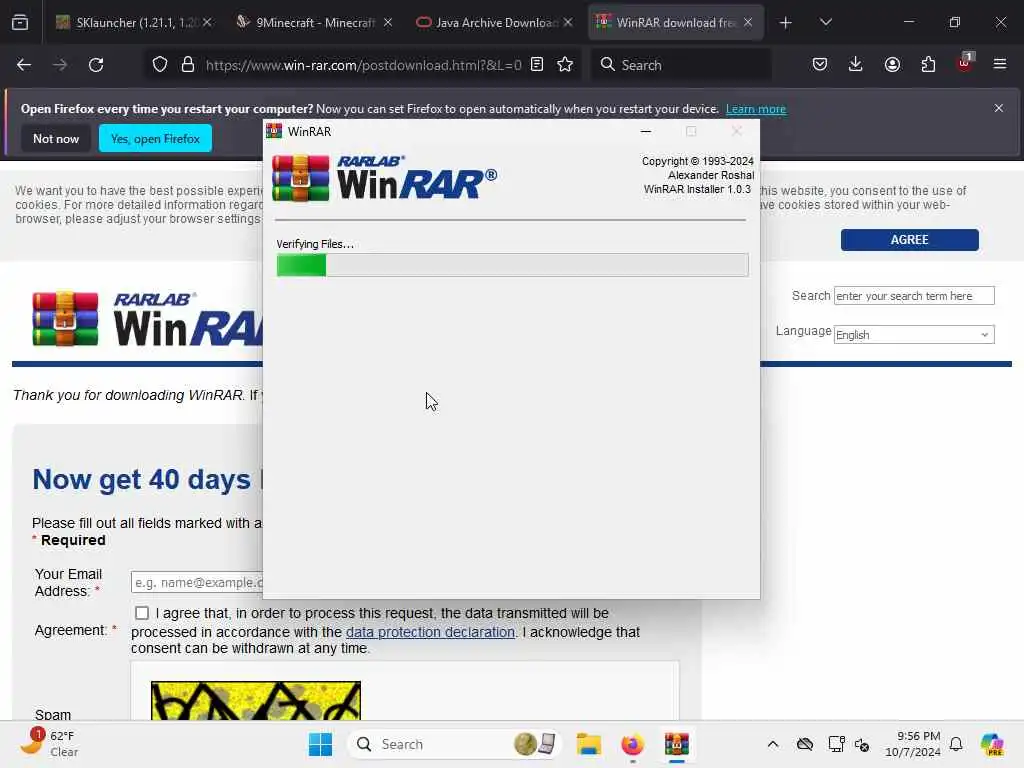Check the data agreement checkbox
Image resolution: width=1024 pixels, height=768 pixels.
pyautogui.click(x=142, y=613)
